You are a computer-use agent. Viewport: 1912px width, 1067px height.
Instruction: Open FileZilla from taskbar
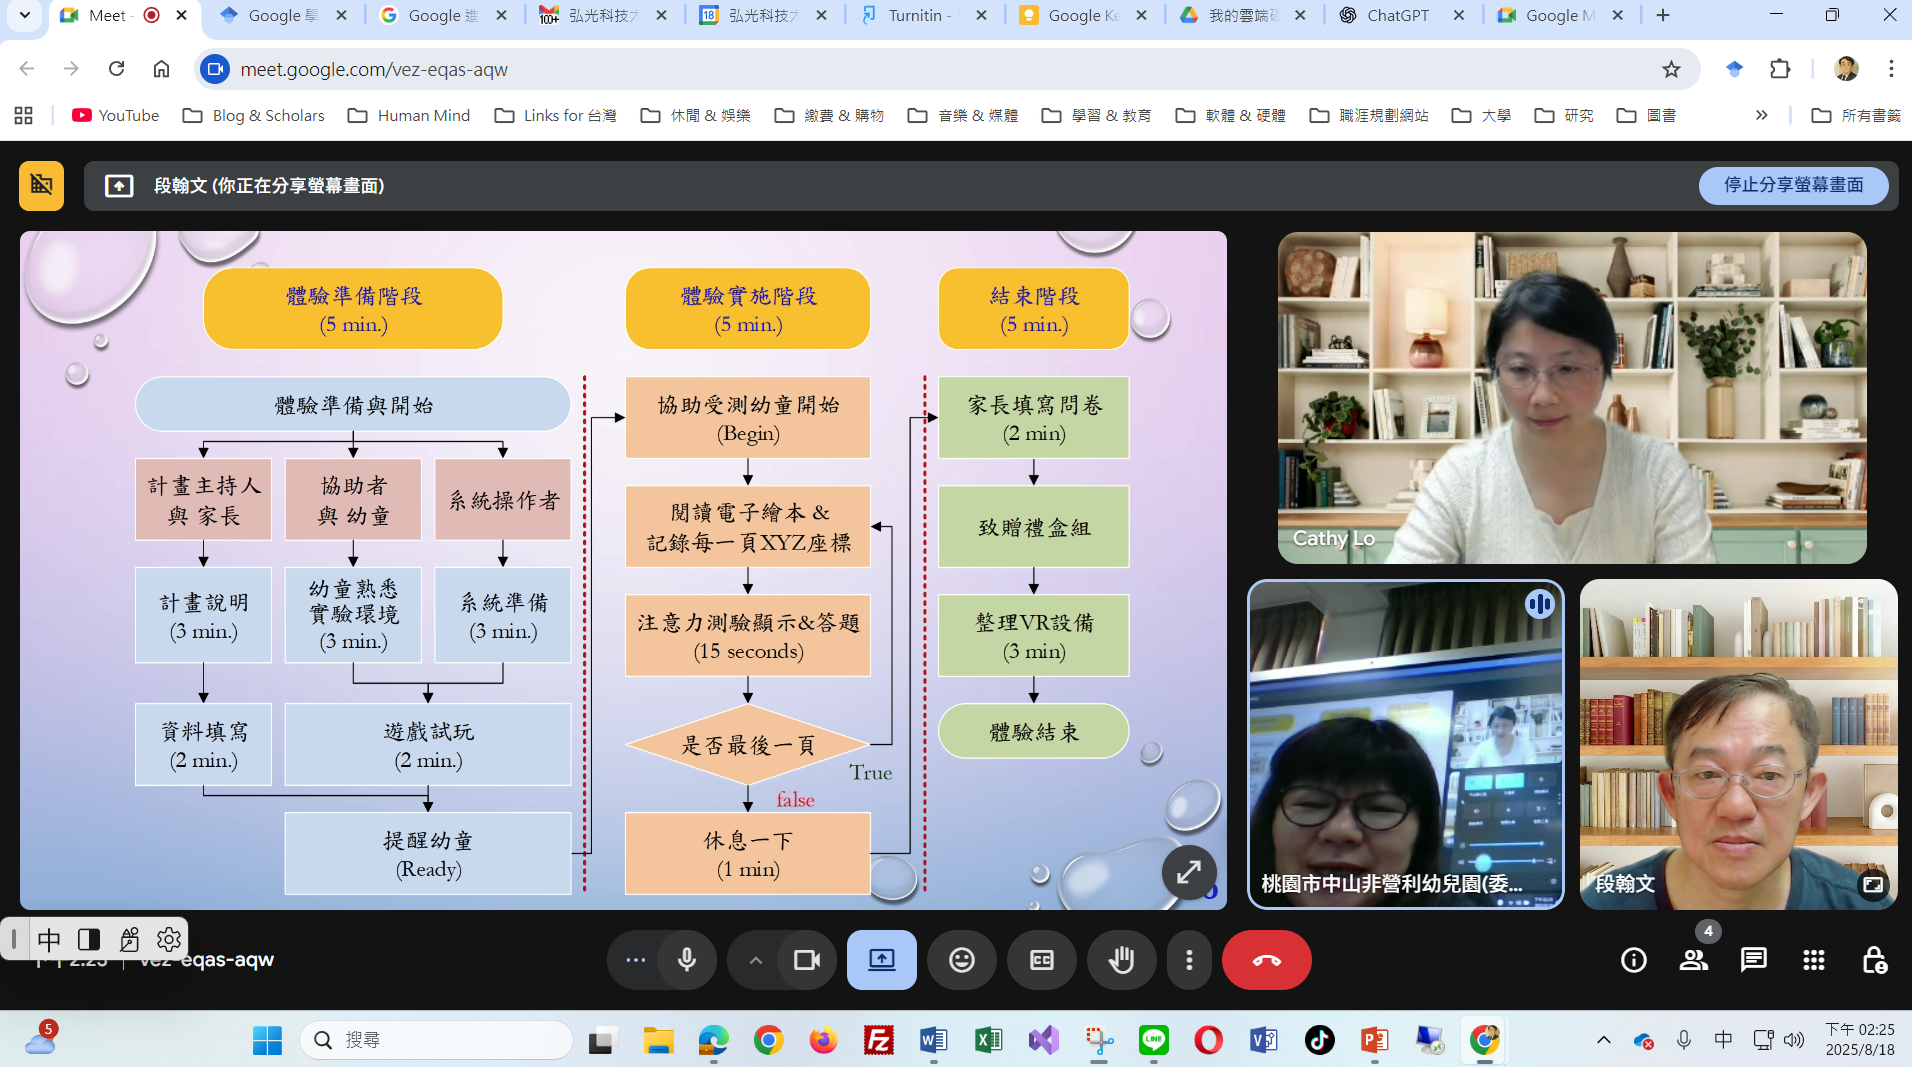(x=878, y=1041)
